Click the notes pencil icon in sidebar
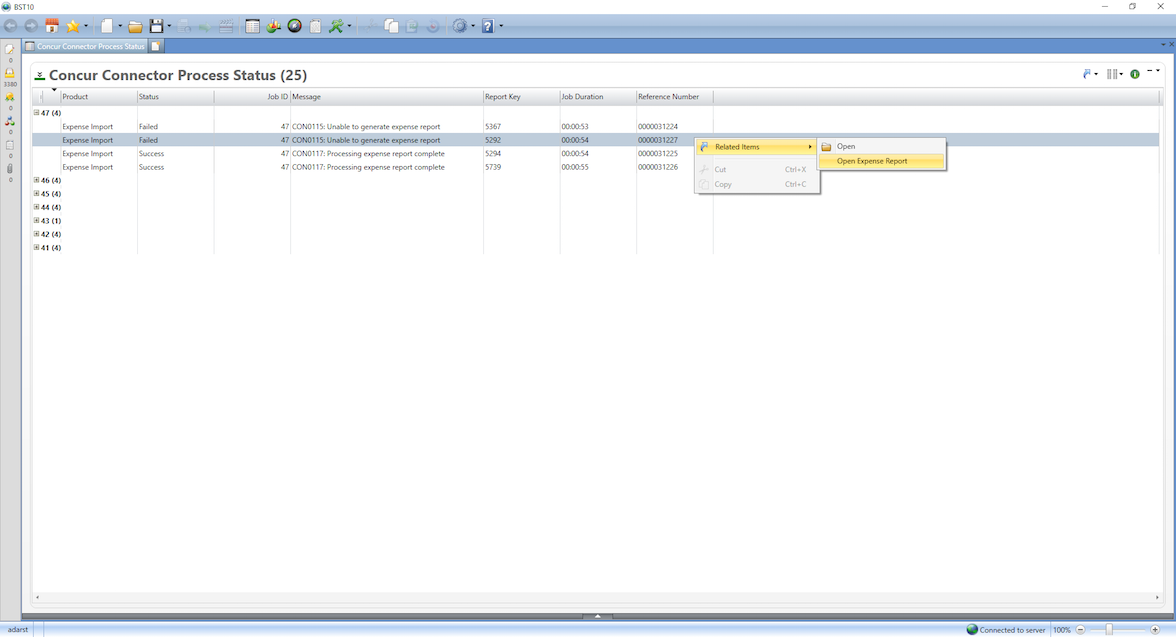1176x637 pixels. pos(10,50)
